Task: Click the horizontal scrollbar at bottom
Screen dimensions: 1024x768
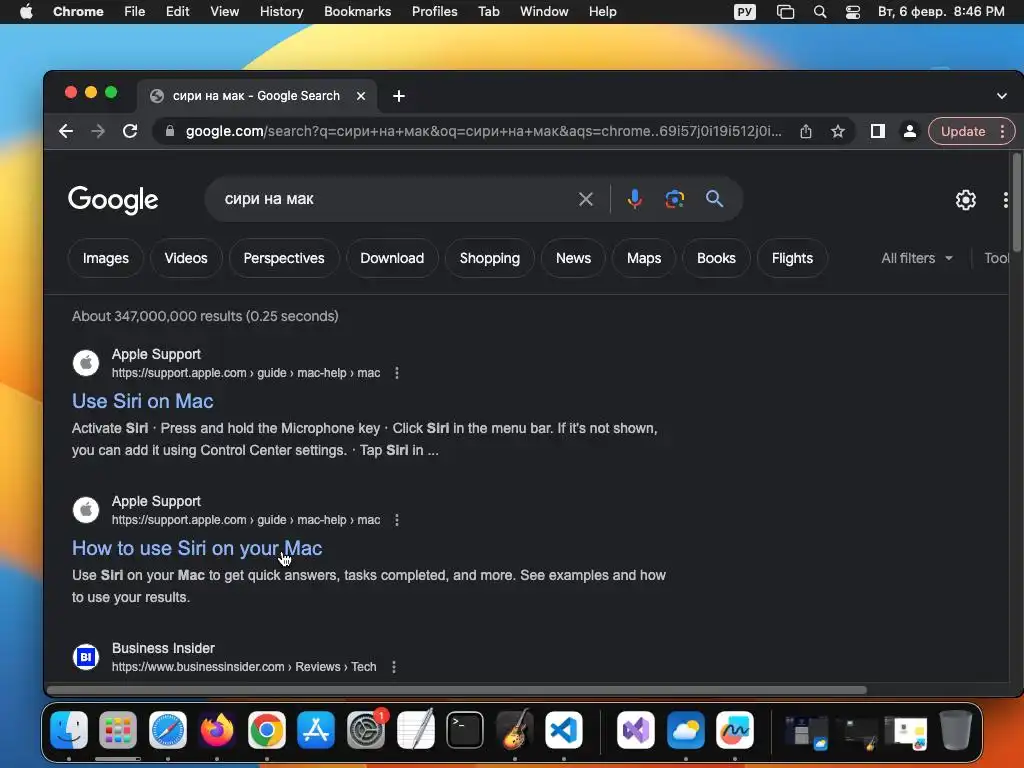Action: pyautogui.click(x=456, y=690)
